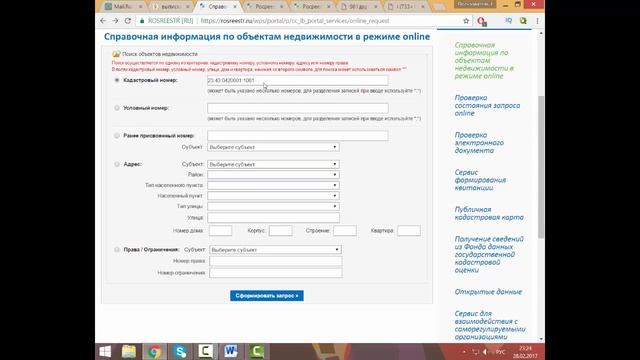Switch to the last (733) tab
Viewport: 640px width, 360px height.
405,7
